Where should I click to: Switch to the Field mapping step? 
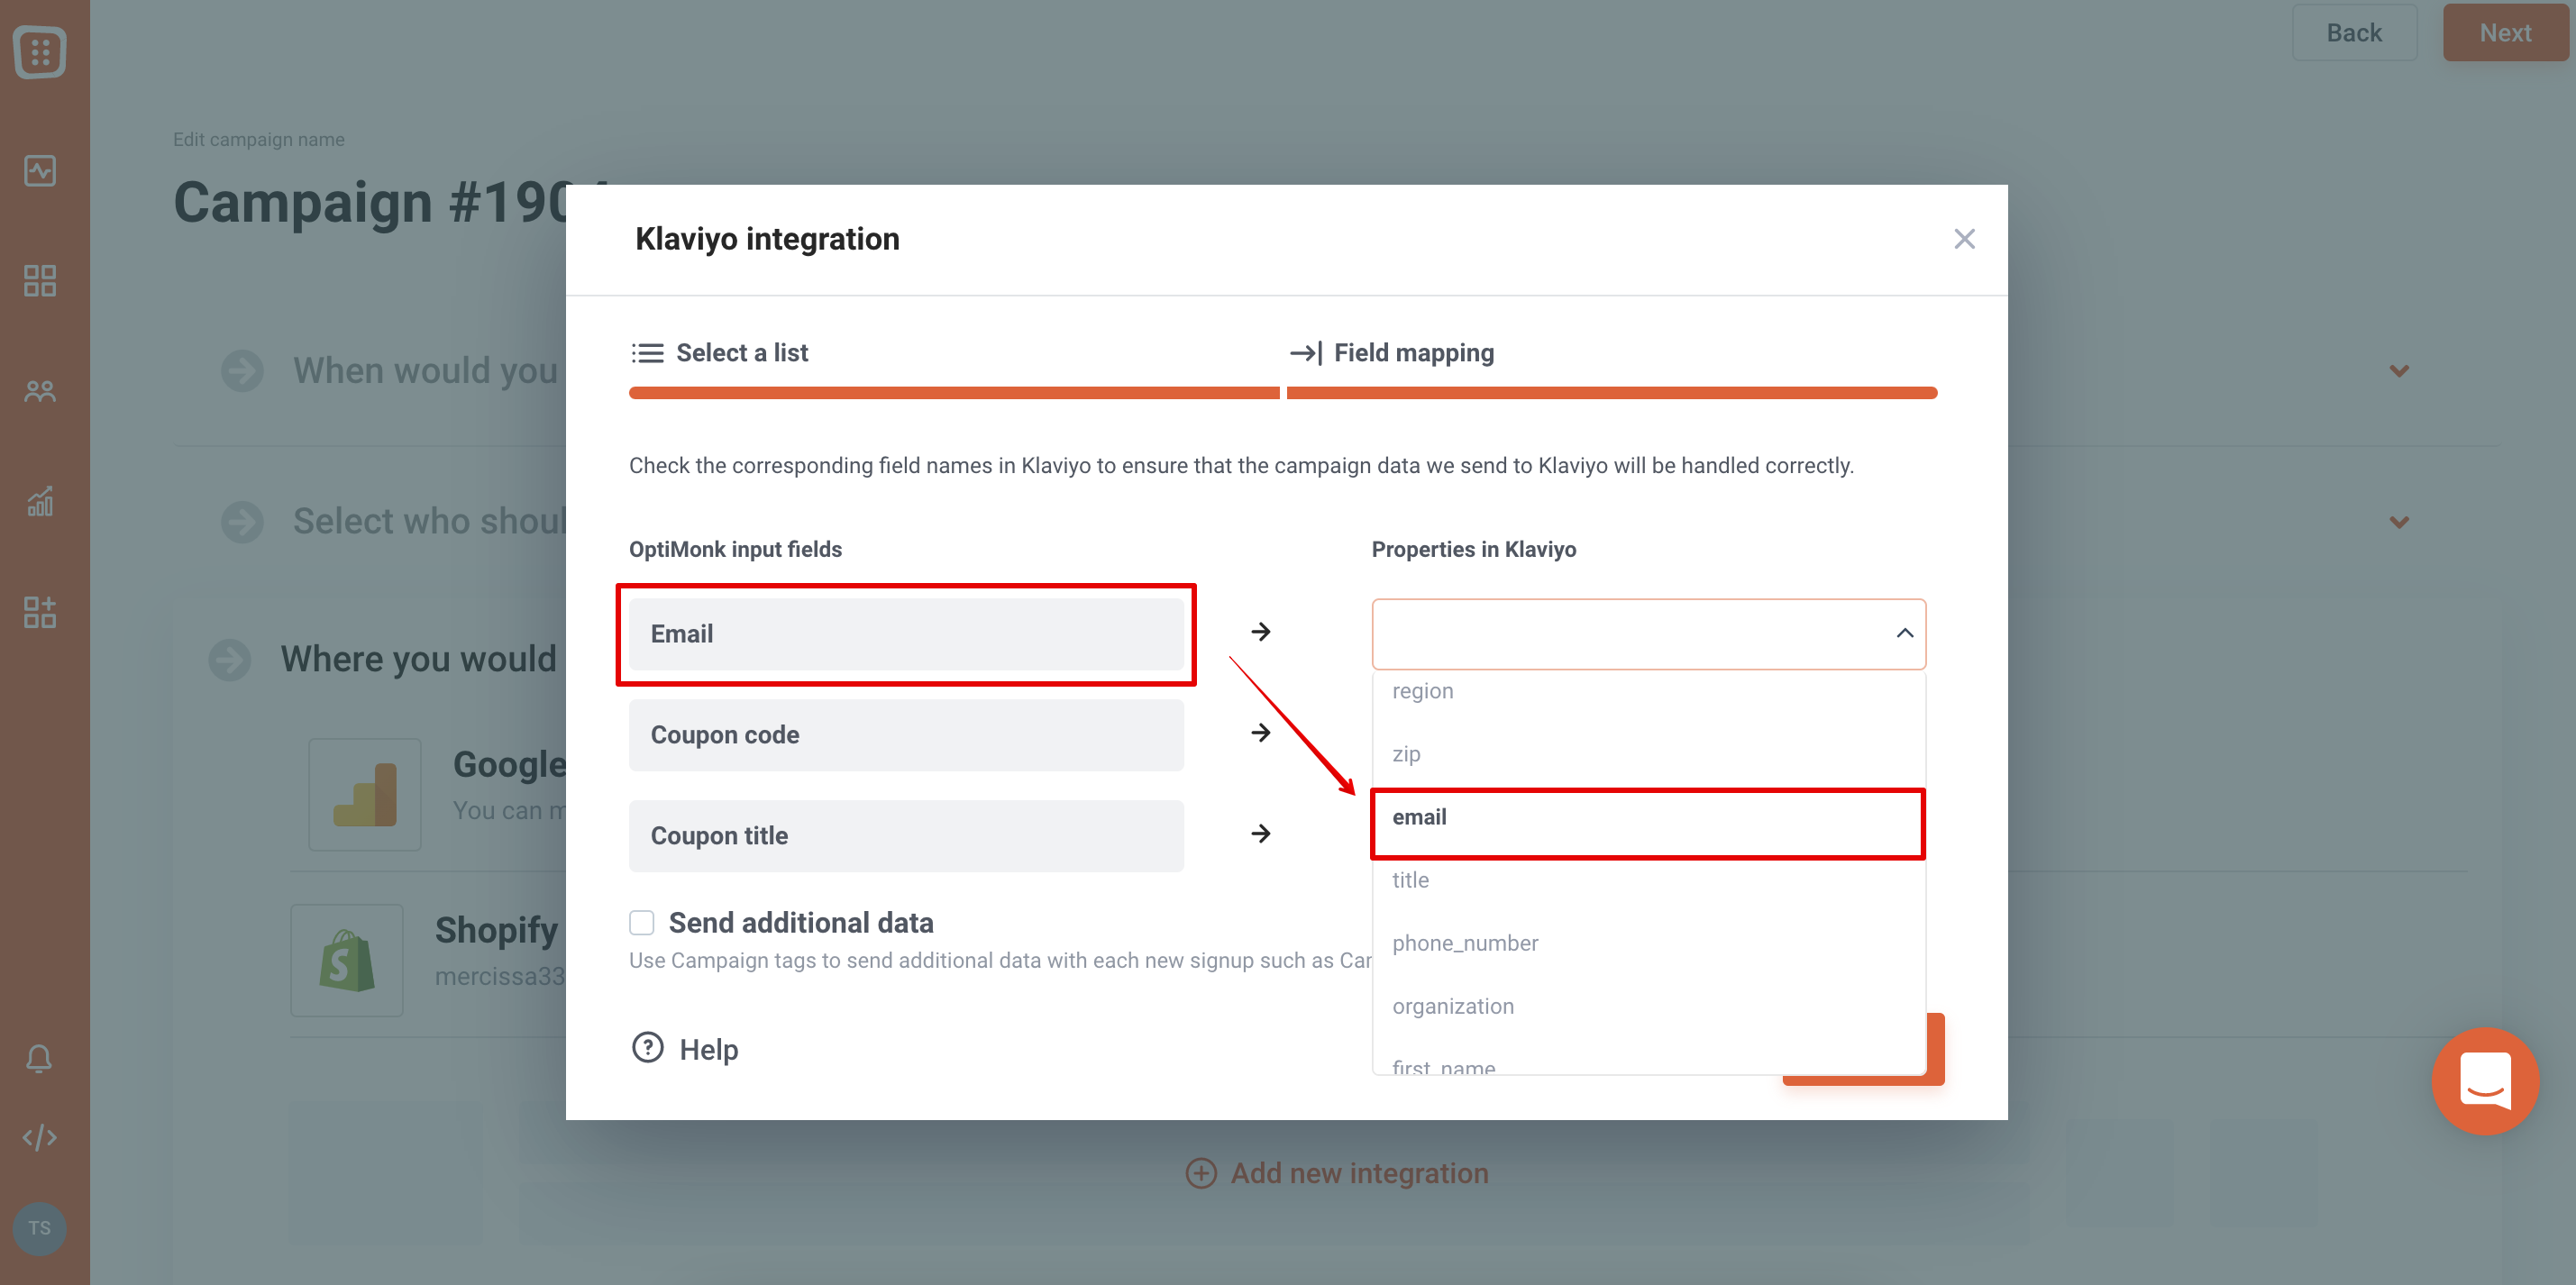pyautogui.click(x=1413, y=352)
